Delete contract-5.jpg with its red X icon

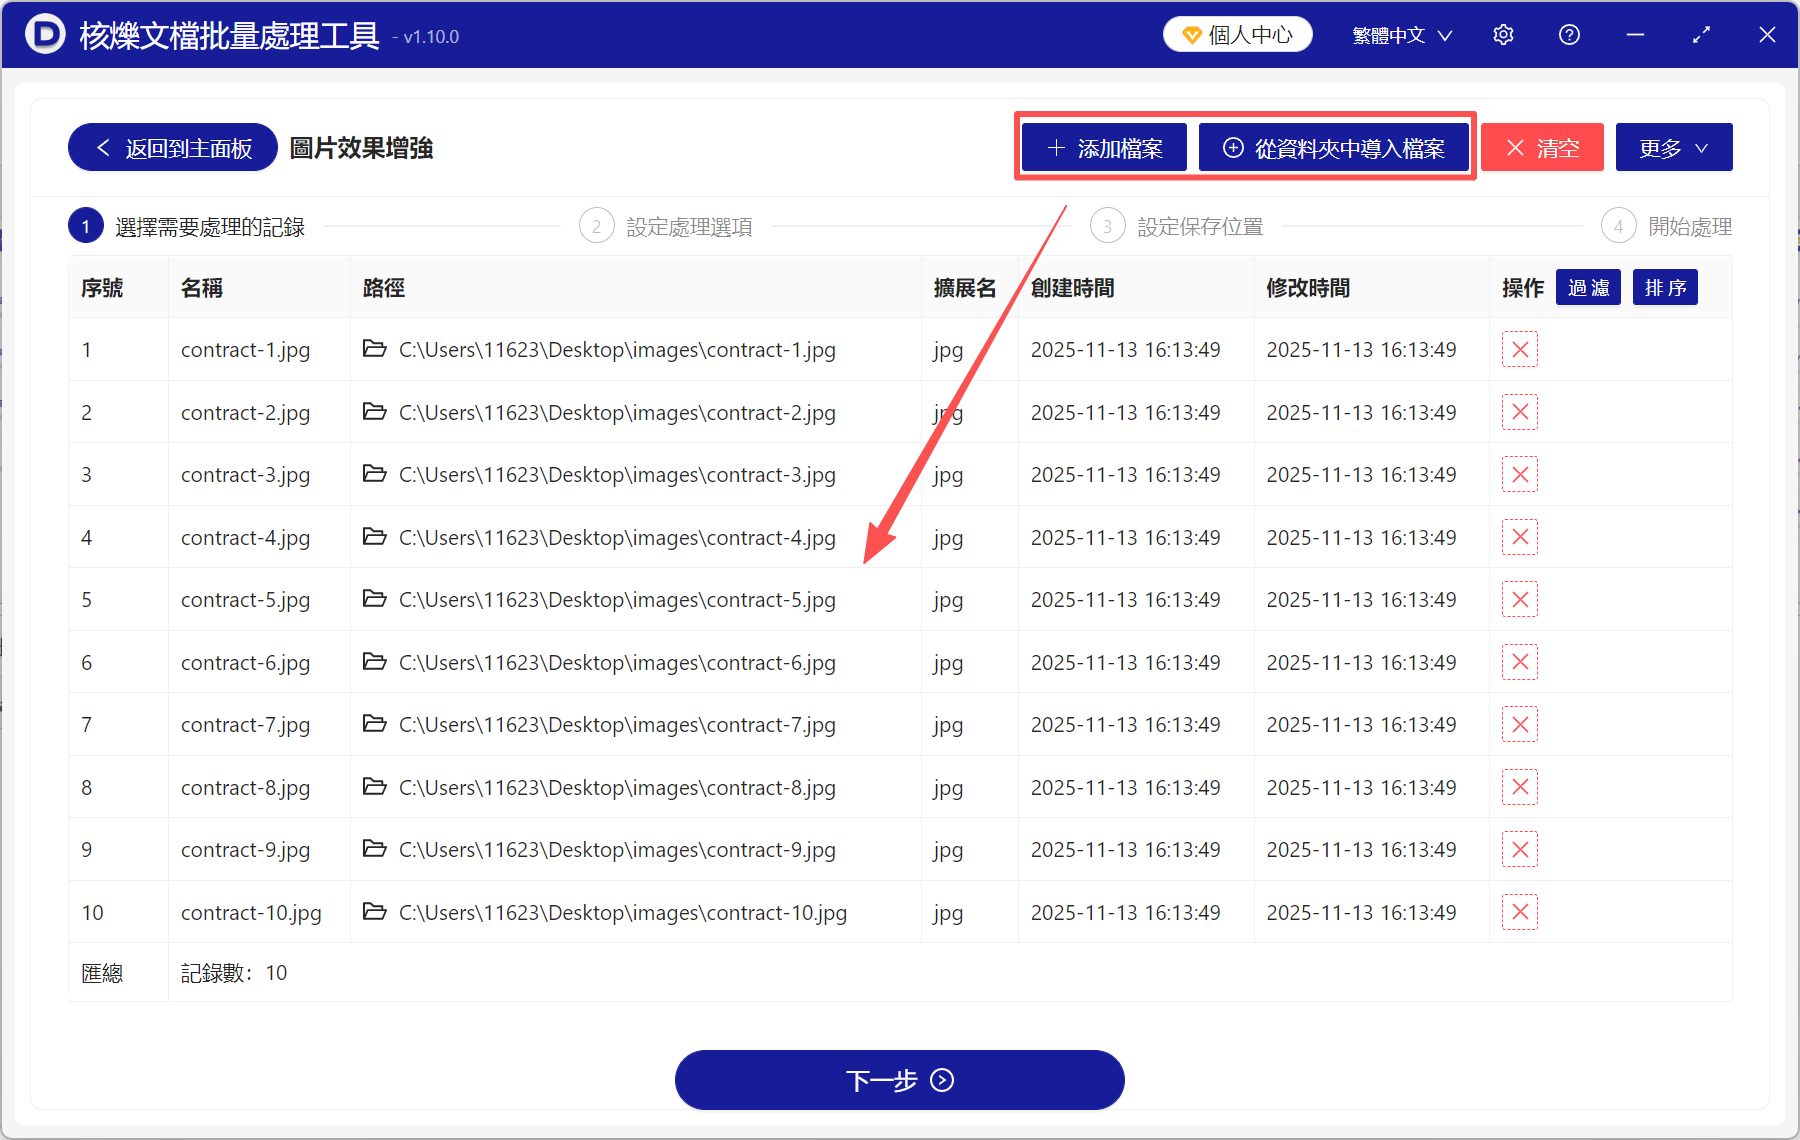(1519, 599)
